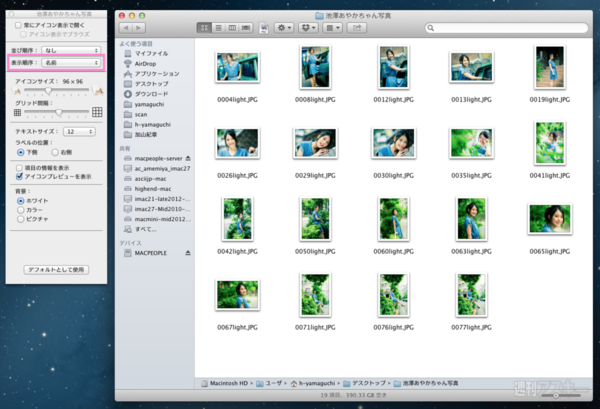Image resolution: width=600 pixels, height=409 pixels.
Task: Open the Dropbox toolbar menu
Action: pyautogui.click(x=308, y=28)
